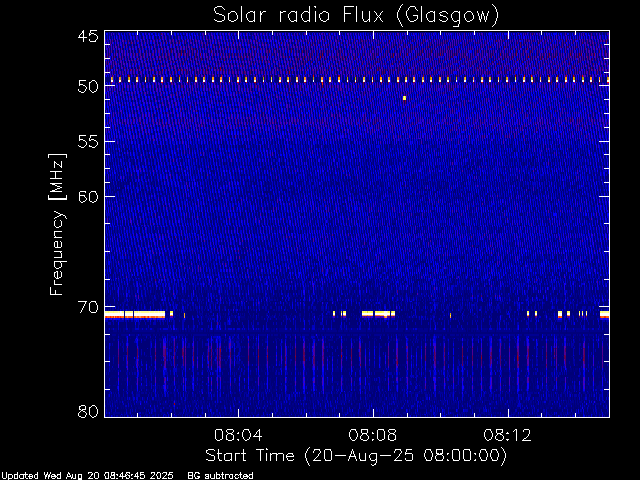640x480 pixels.
Task: Click the '60' frequency tick label
Action: click(88, 197)
